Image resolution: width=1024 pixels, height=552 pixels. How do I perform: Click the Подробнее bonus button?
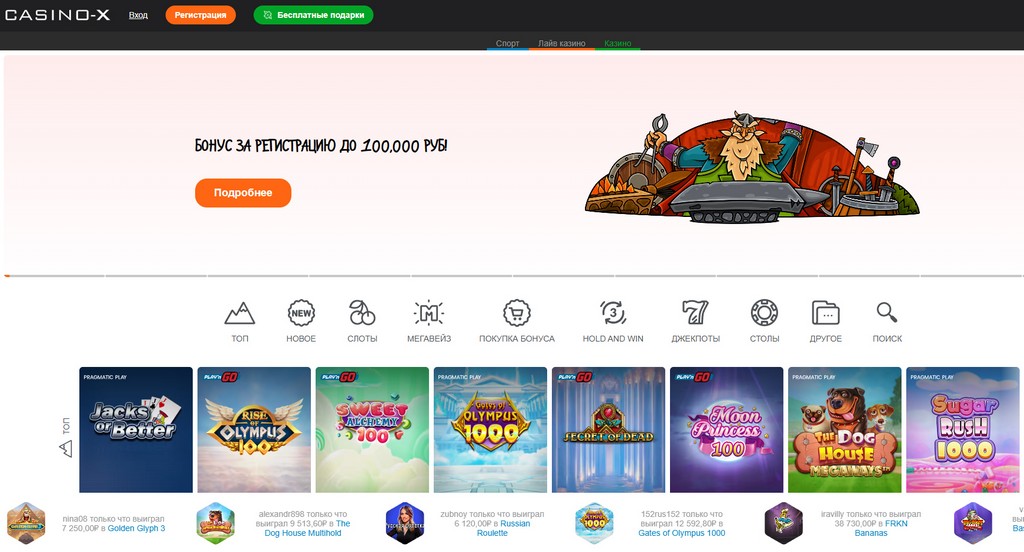[x=243, y=193]
